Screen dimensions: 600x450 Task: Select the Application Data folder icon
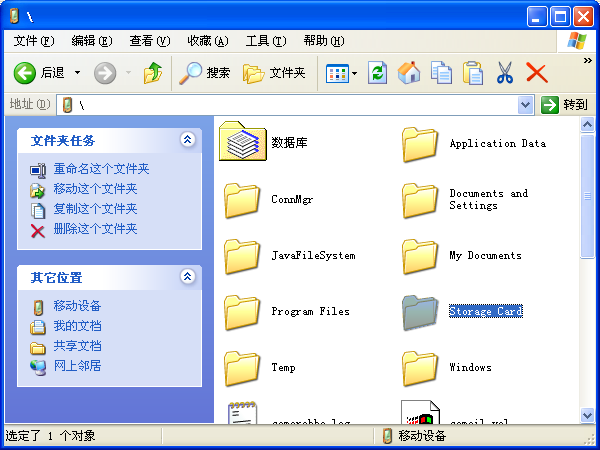click(x=420, y=144)
